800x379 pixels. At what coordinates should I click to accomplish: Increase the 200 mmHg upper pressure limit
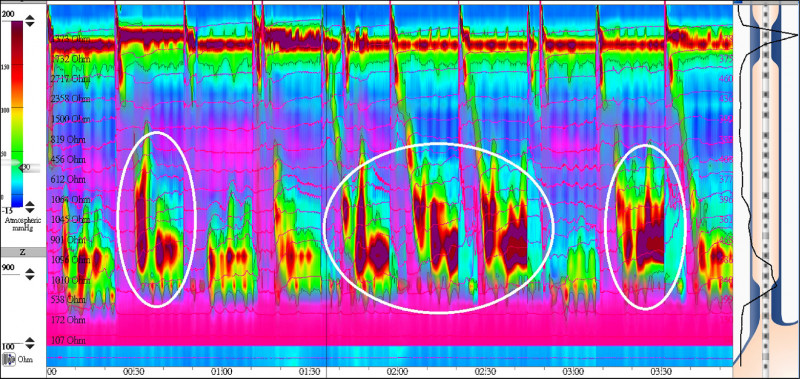pos(30,18)
